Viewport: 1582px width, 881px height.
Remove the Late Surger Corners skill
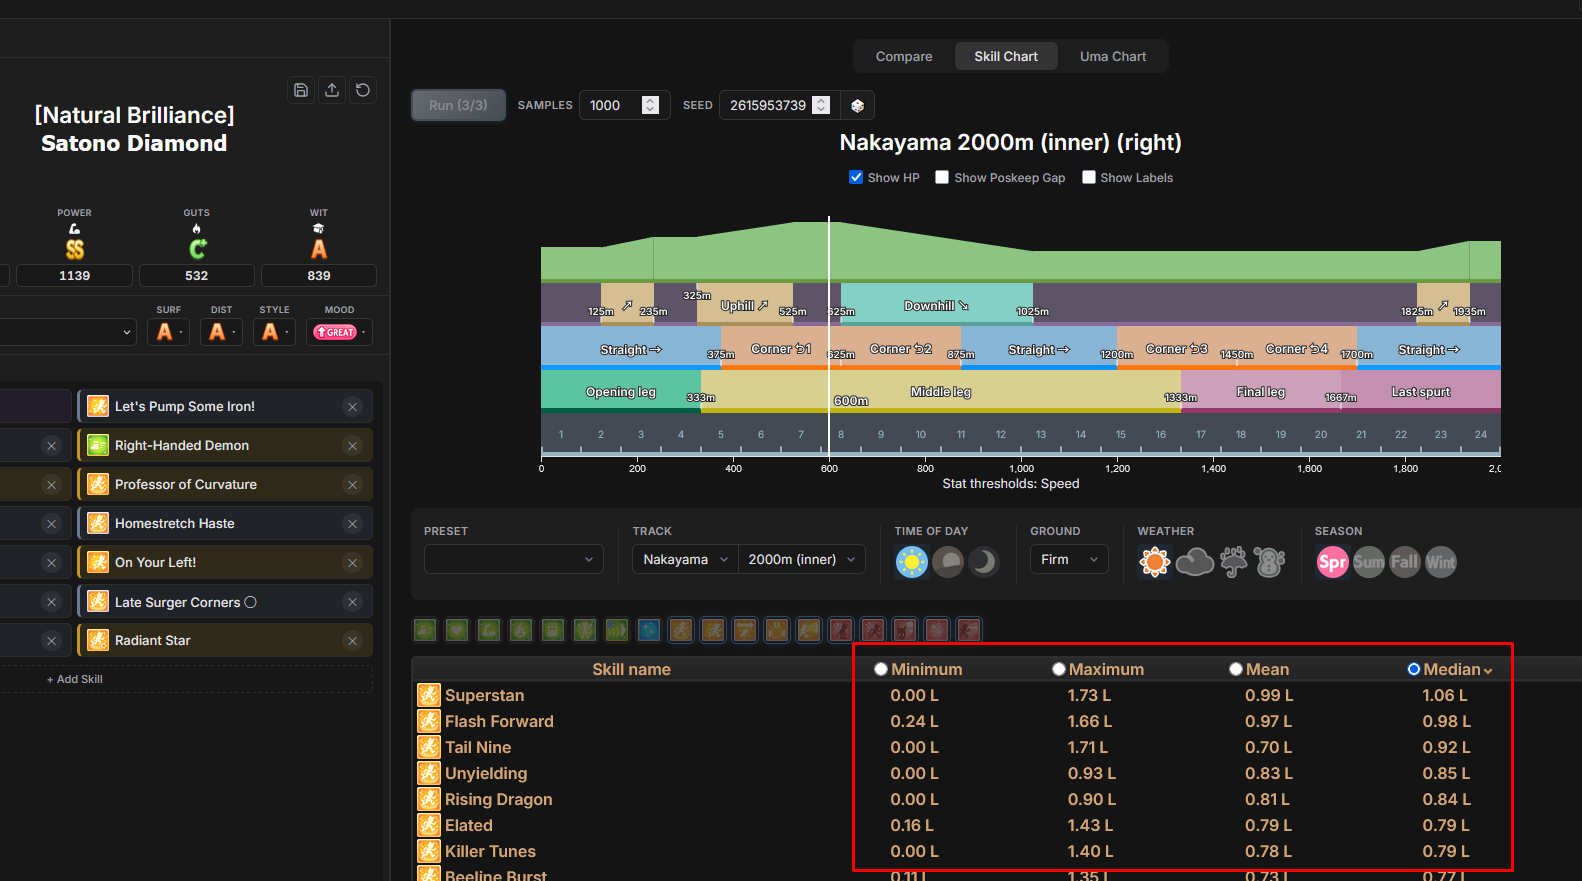352,602
